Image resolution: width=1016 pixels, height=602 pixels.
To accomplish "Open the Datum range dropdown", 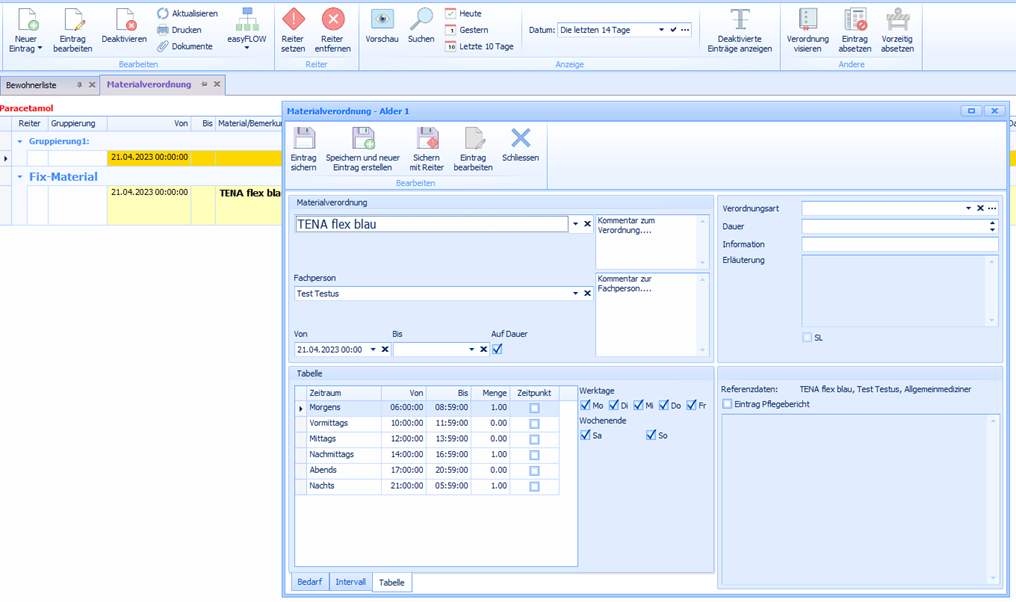I will pos(661,30).
